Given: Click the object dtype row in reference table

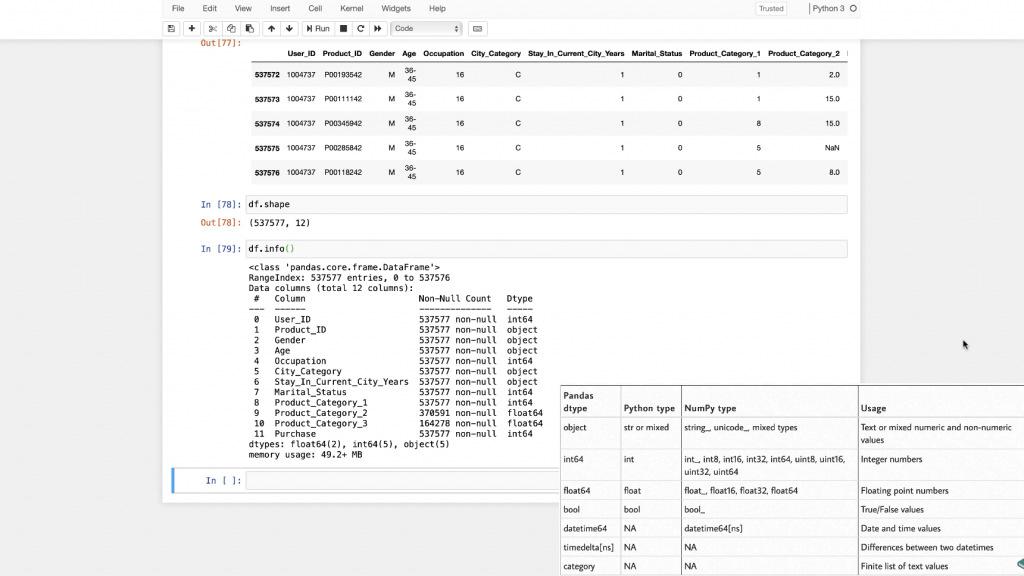Looking at the screenshot, I should pos(792,434).
